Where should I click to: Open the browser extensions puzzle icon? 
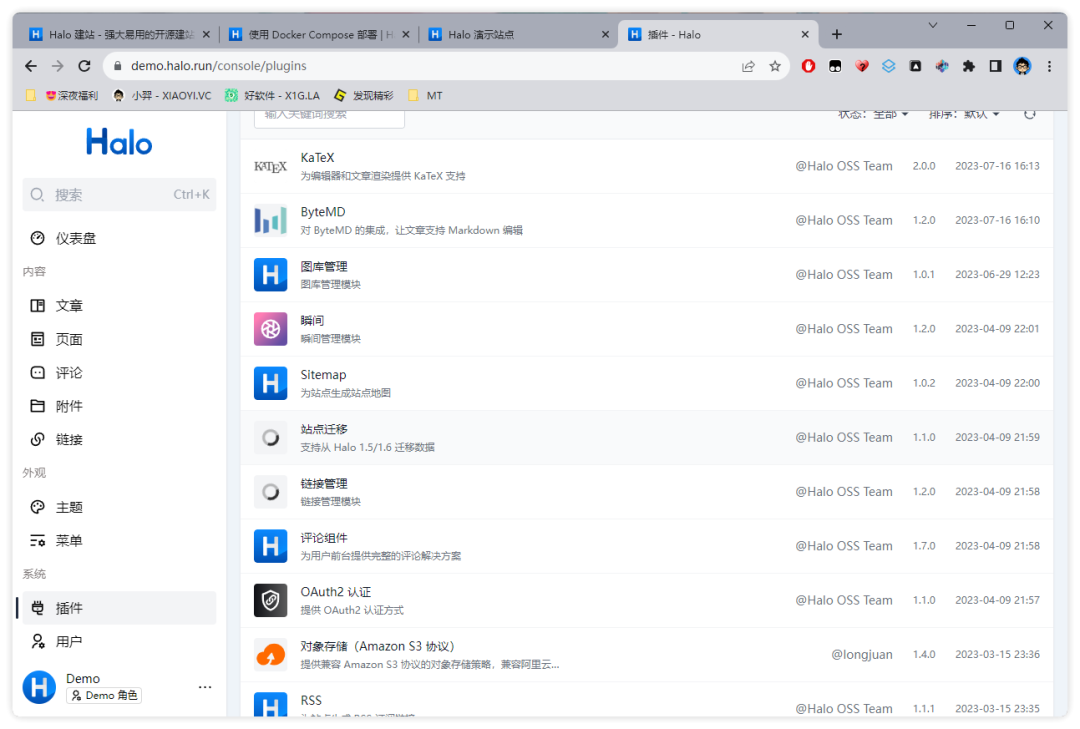tap(968, 66)
